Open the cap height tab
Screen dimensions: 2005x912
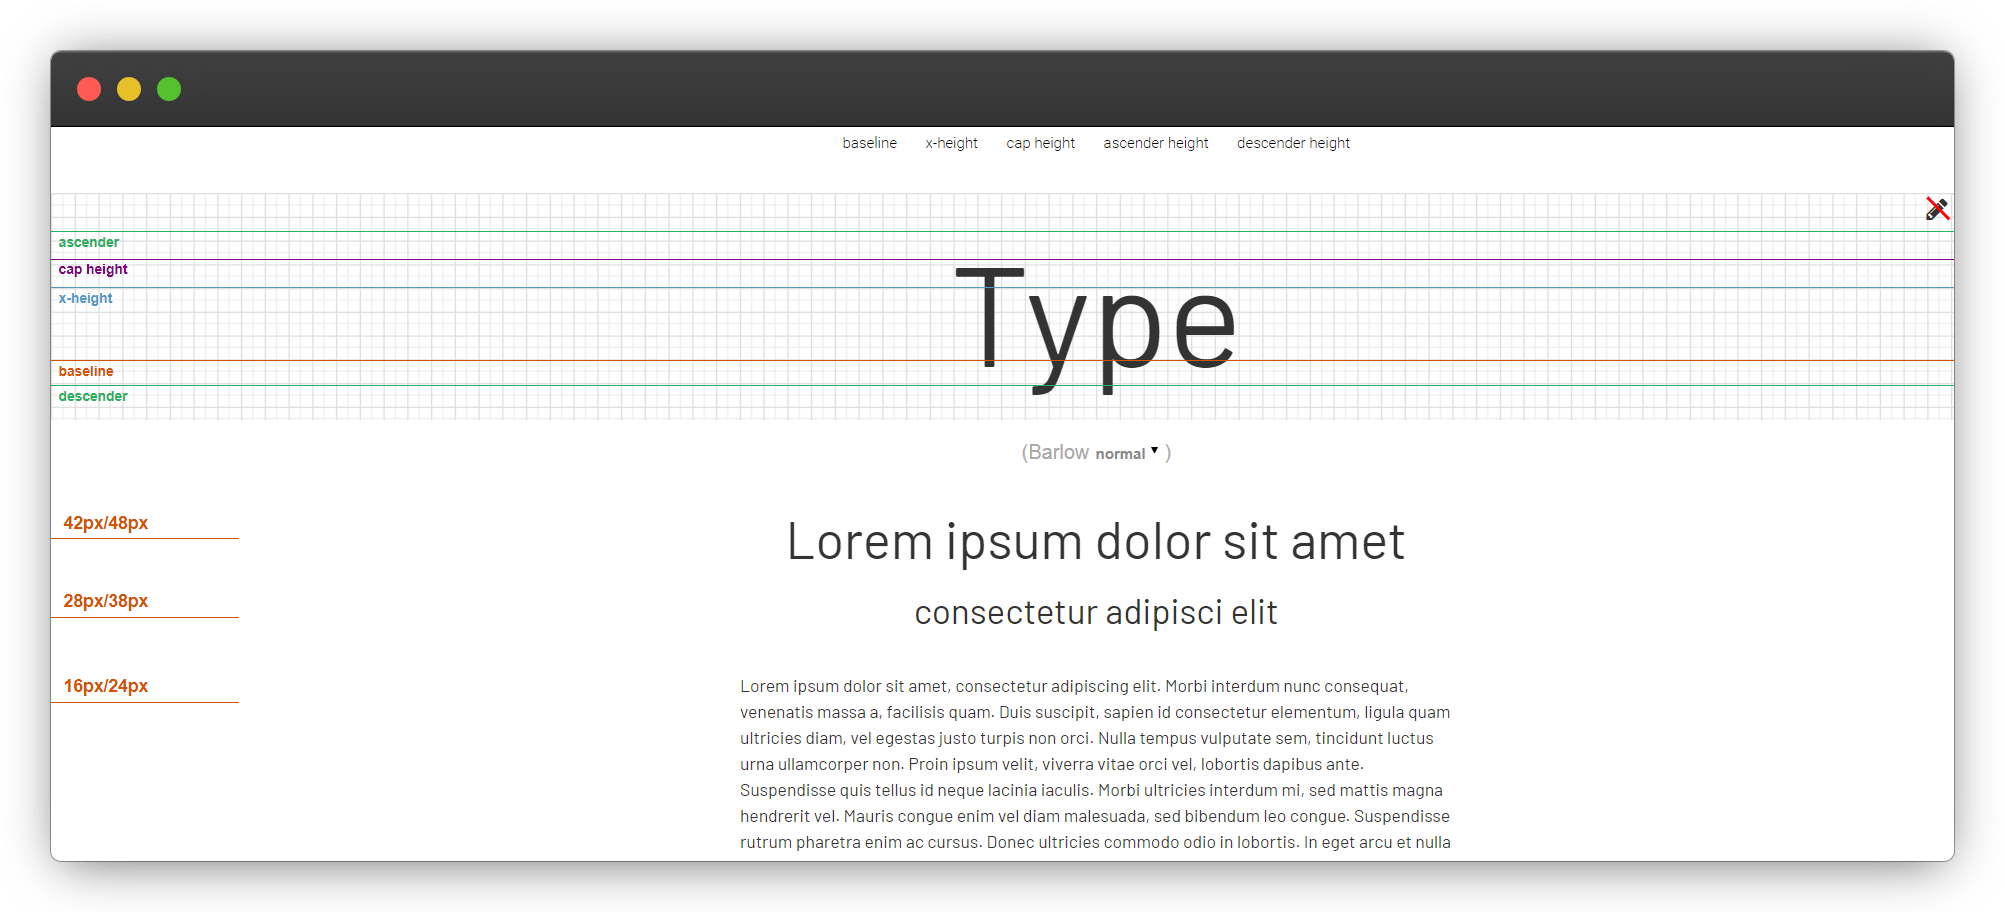[1040, 143]
